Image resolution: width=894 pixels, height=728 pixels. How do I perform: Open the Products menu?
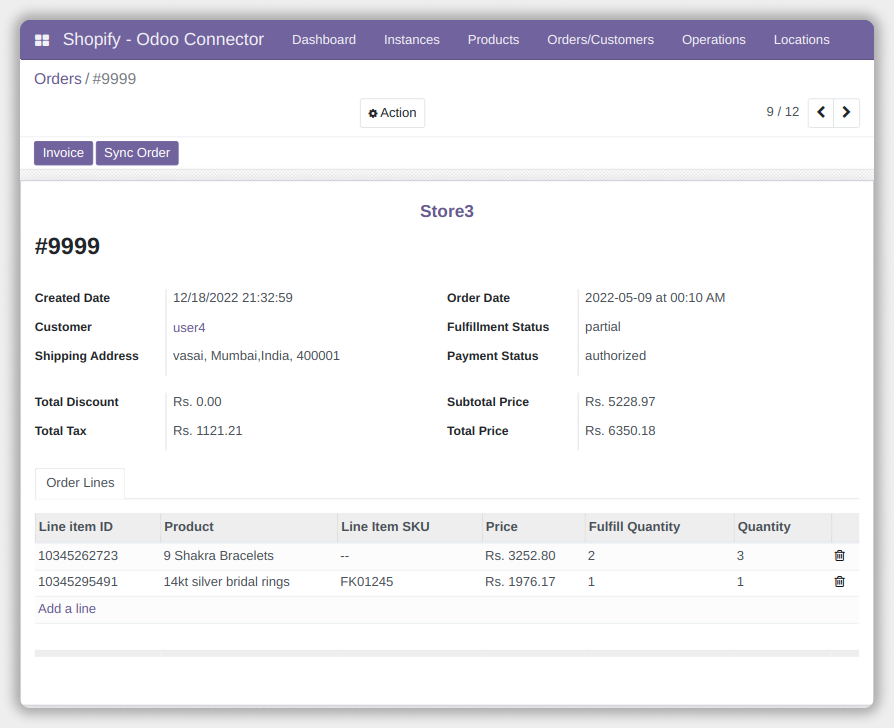[x=493, y=40]
